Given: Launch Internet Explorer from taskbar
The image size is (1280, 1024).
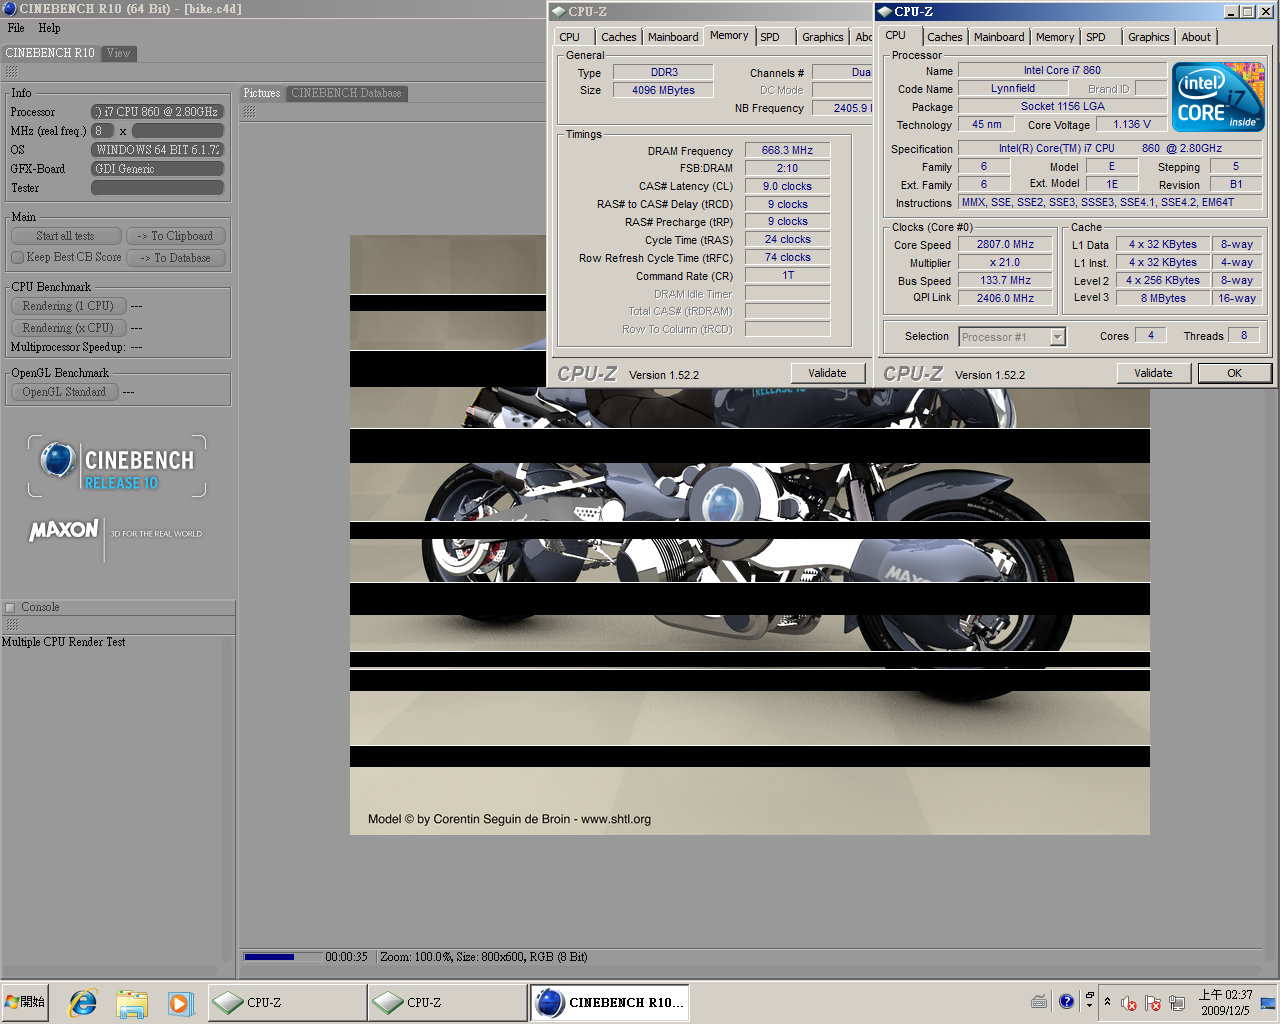Looking at the screenshot, I should click(83, 1002).
